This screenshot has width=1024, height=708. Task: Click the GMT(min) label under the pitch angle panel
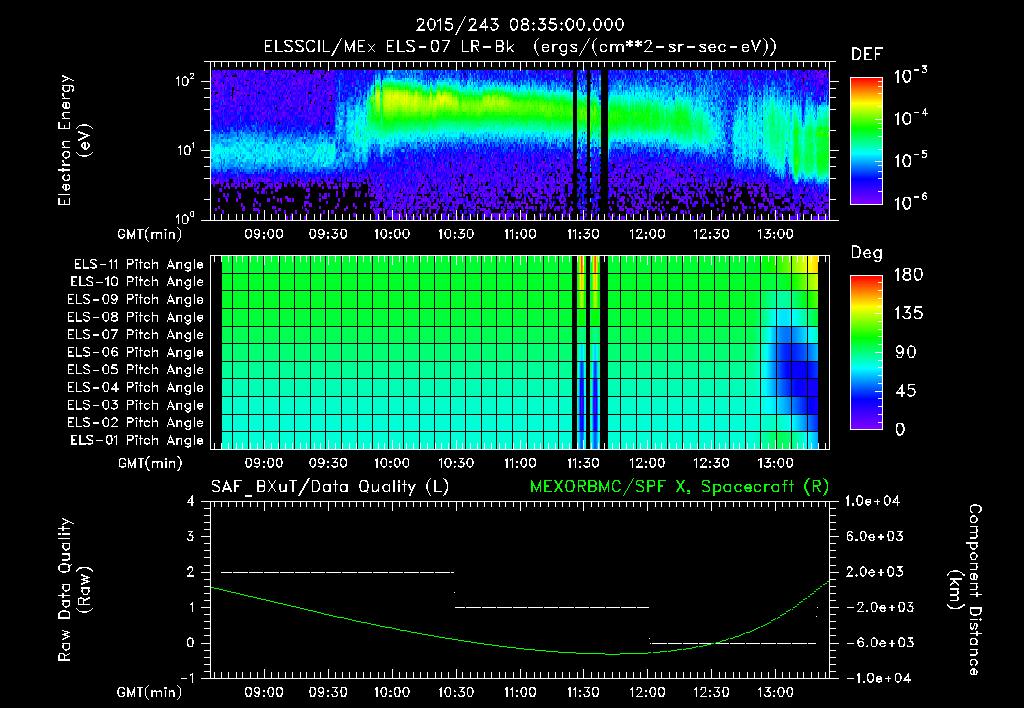pos(150,463)
